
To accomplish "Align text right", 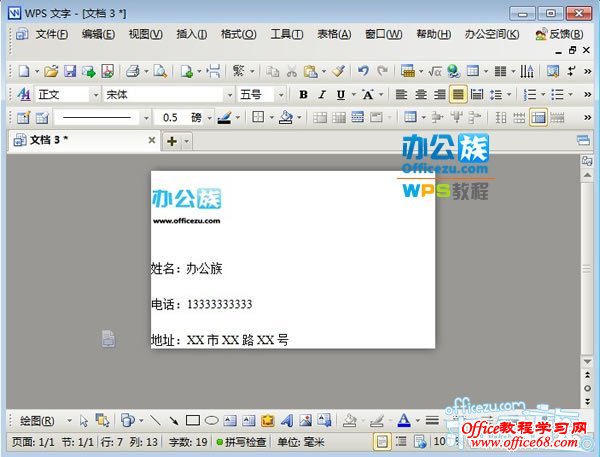I will coord(440,94).
